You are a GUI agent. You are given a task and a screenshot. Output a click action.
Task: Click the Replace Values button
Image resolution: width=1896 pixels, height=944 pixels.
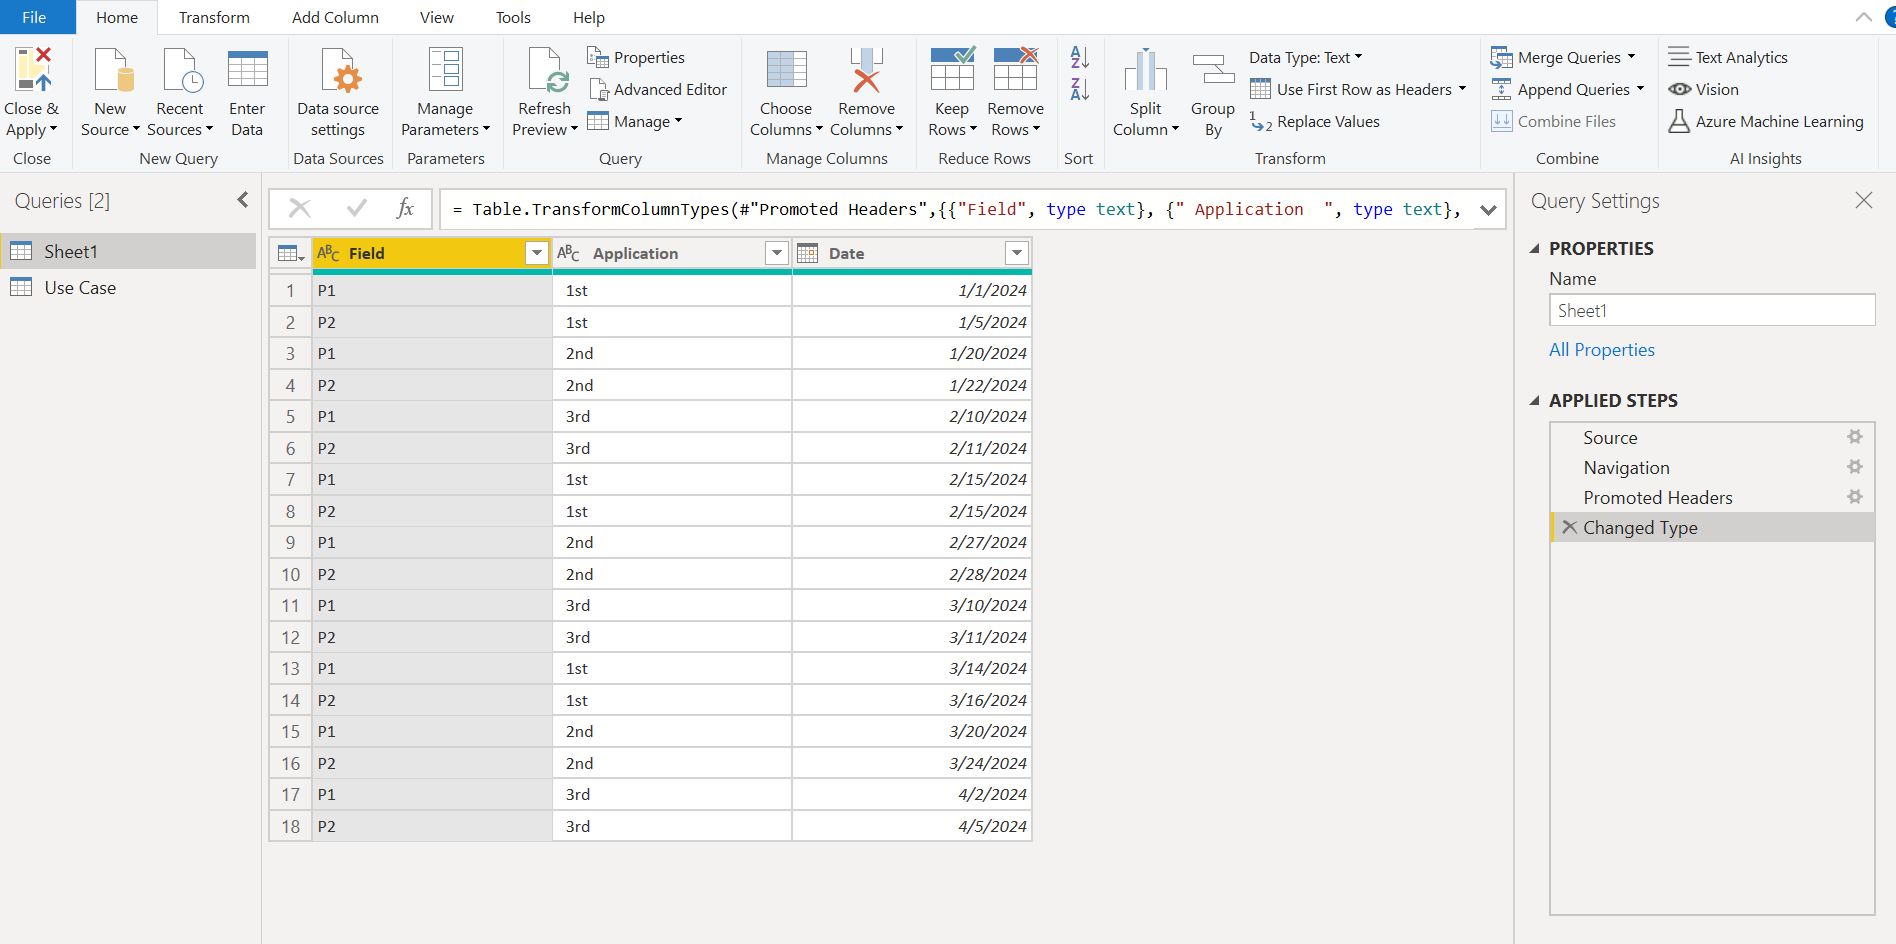[1315, 121]
